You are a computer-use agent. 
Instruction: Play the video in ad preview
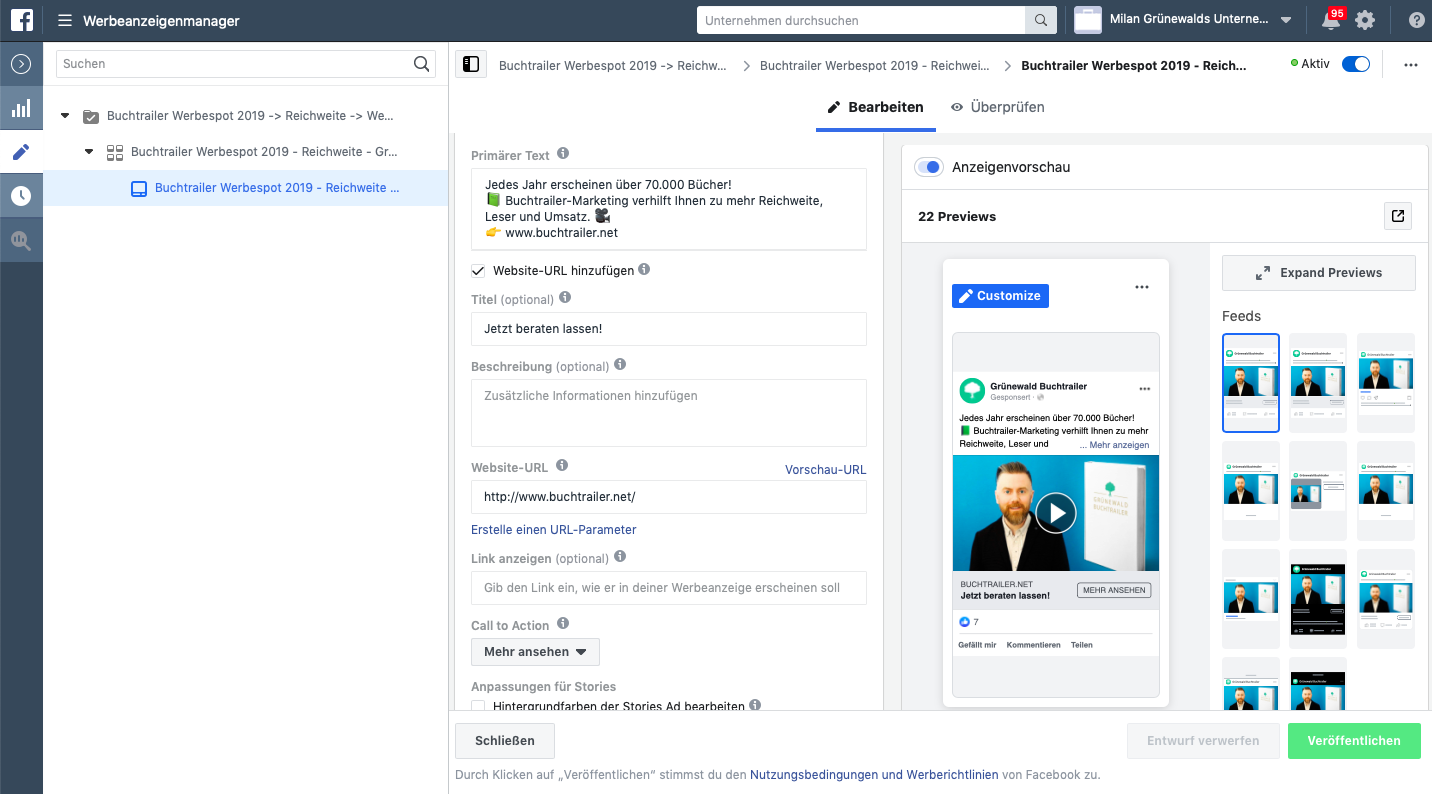coord(1055,513)
